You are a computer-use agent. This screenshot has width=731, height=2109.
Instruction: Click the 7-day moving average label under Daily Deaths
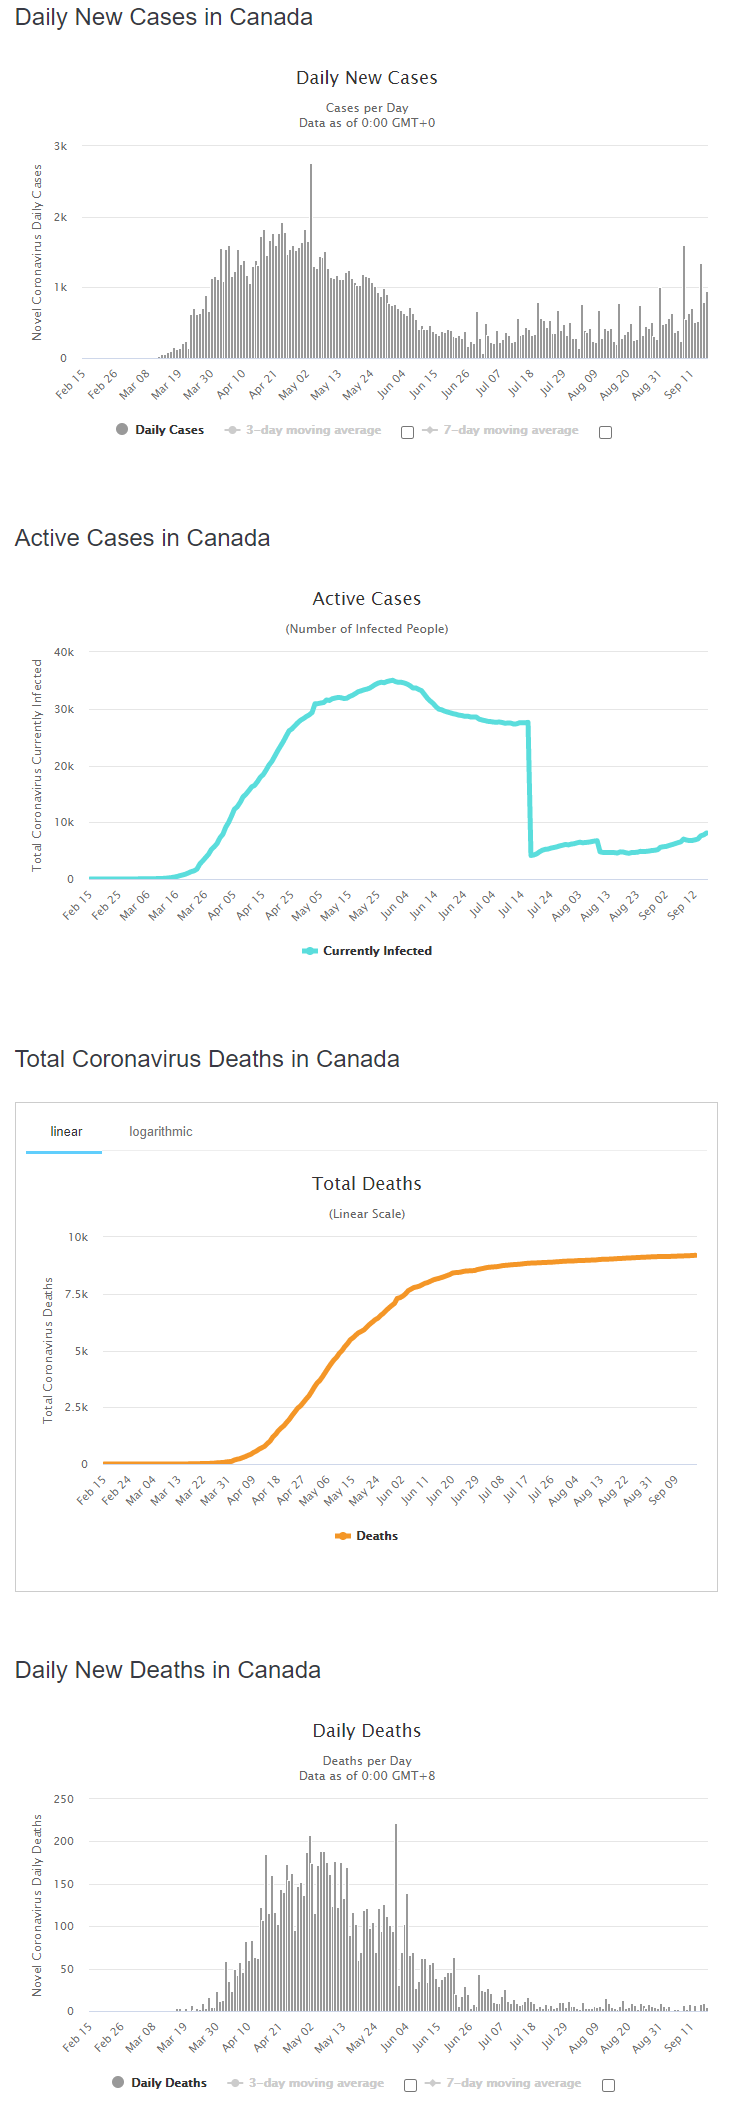[514, 2083]
